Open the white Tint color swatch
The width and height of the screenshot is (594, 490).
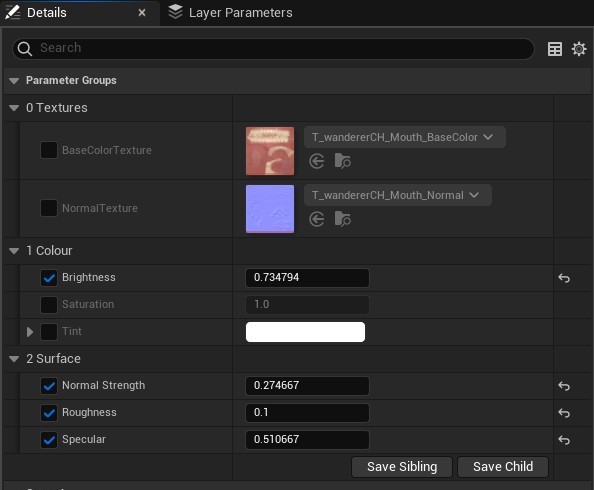click(x=305, y=332)
